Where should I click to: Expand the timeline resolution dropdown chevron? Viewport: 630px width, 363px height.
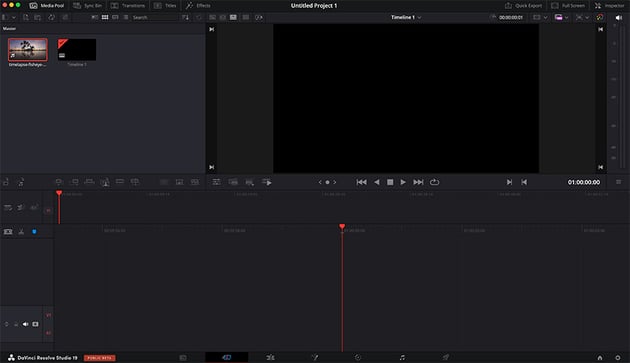545,18
